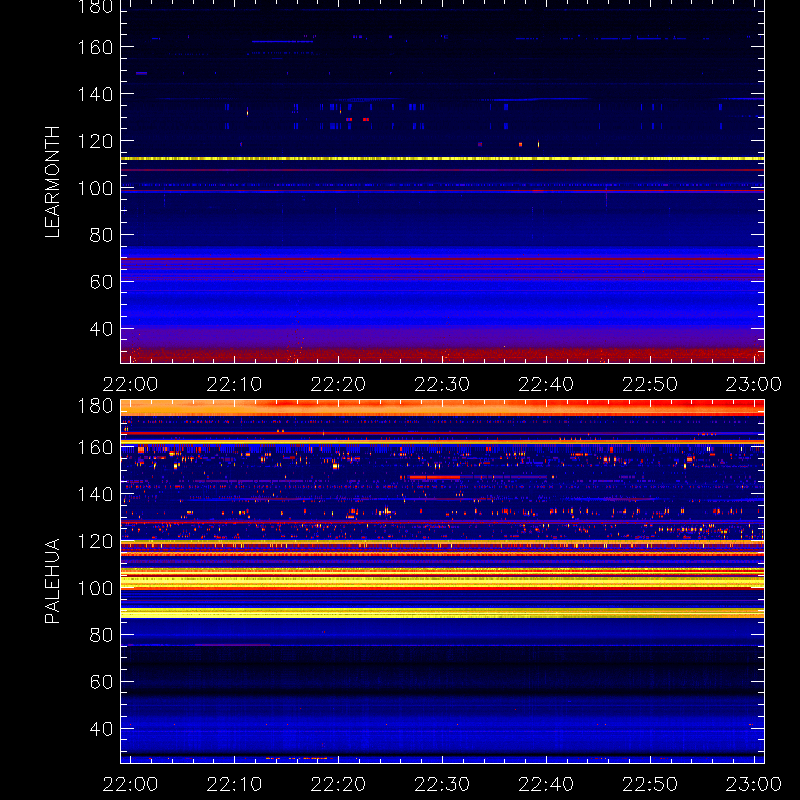The height and width of the screenshot is (800, 800).
Task: Select the 60 tick label on Palehua plot
Action: [101, 682]
